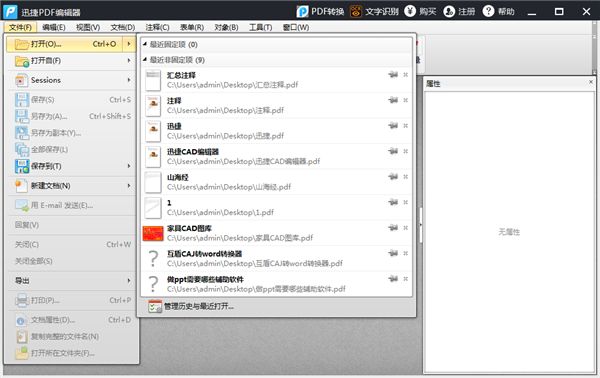Pin the 家具CAD图库 recent item
600x378 pixels.
pos(393,228)
